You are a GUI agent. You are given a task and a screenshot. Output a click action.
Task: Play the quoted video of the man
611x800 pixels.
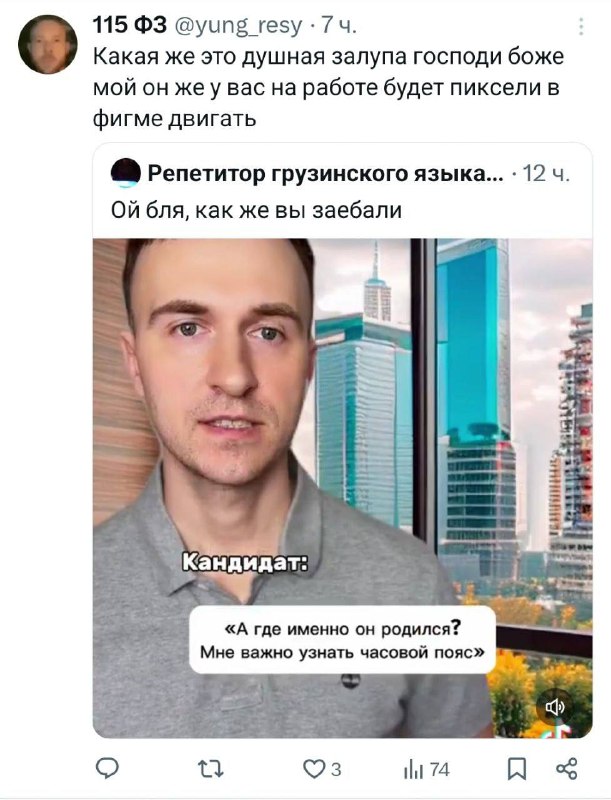(342, 488)
